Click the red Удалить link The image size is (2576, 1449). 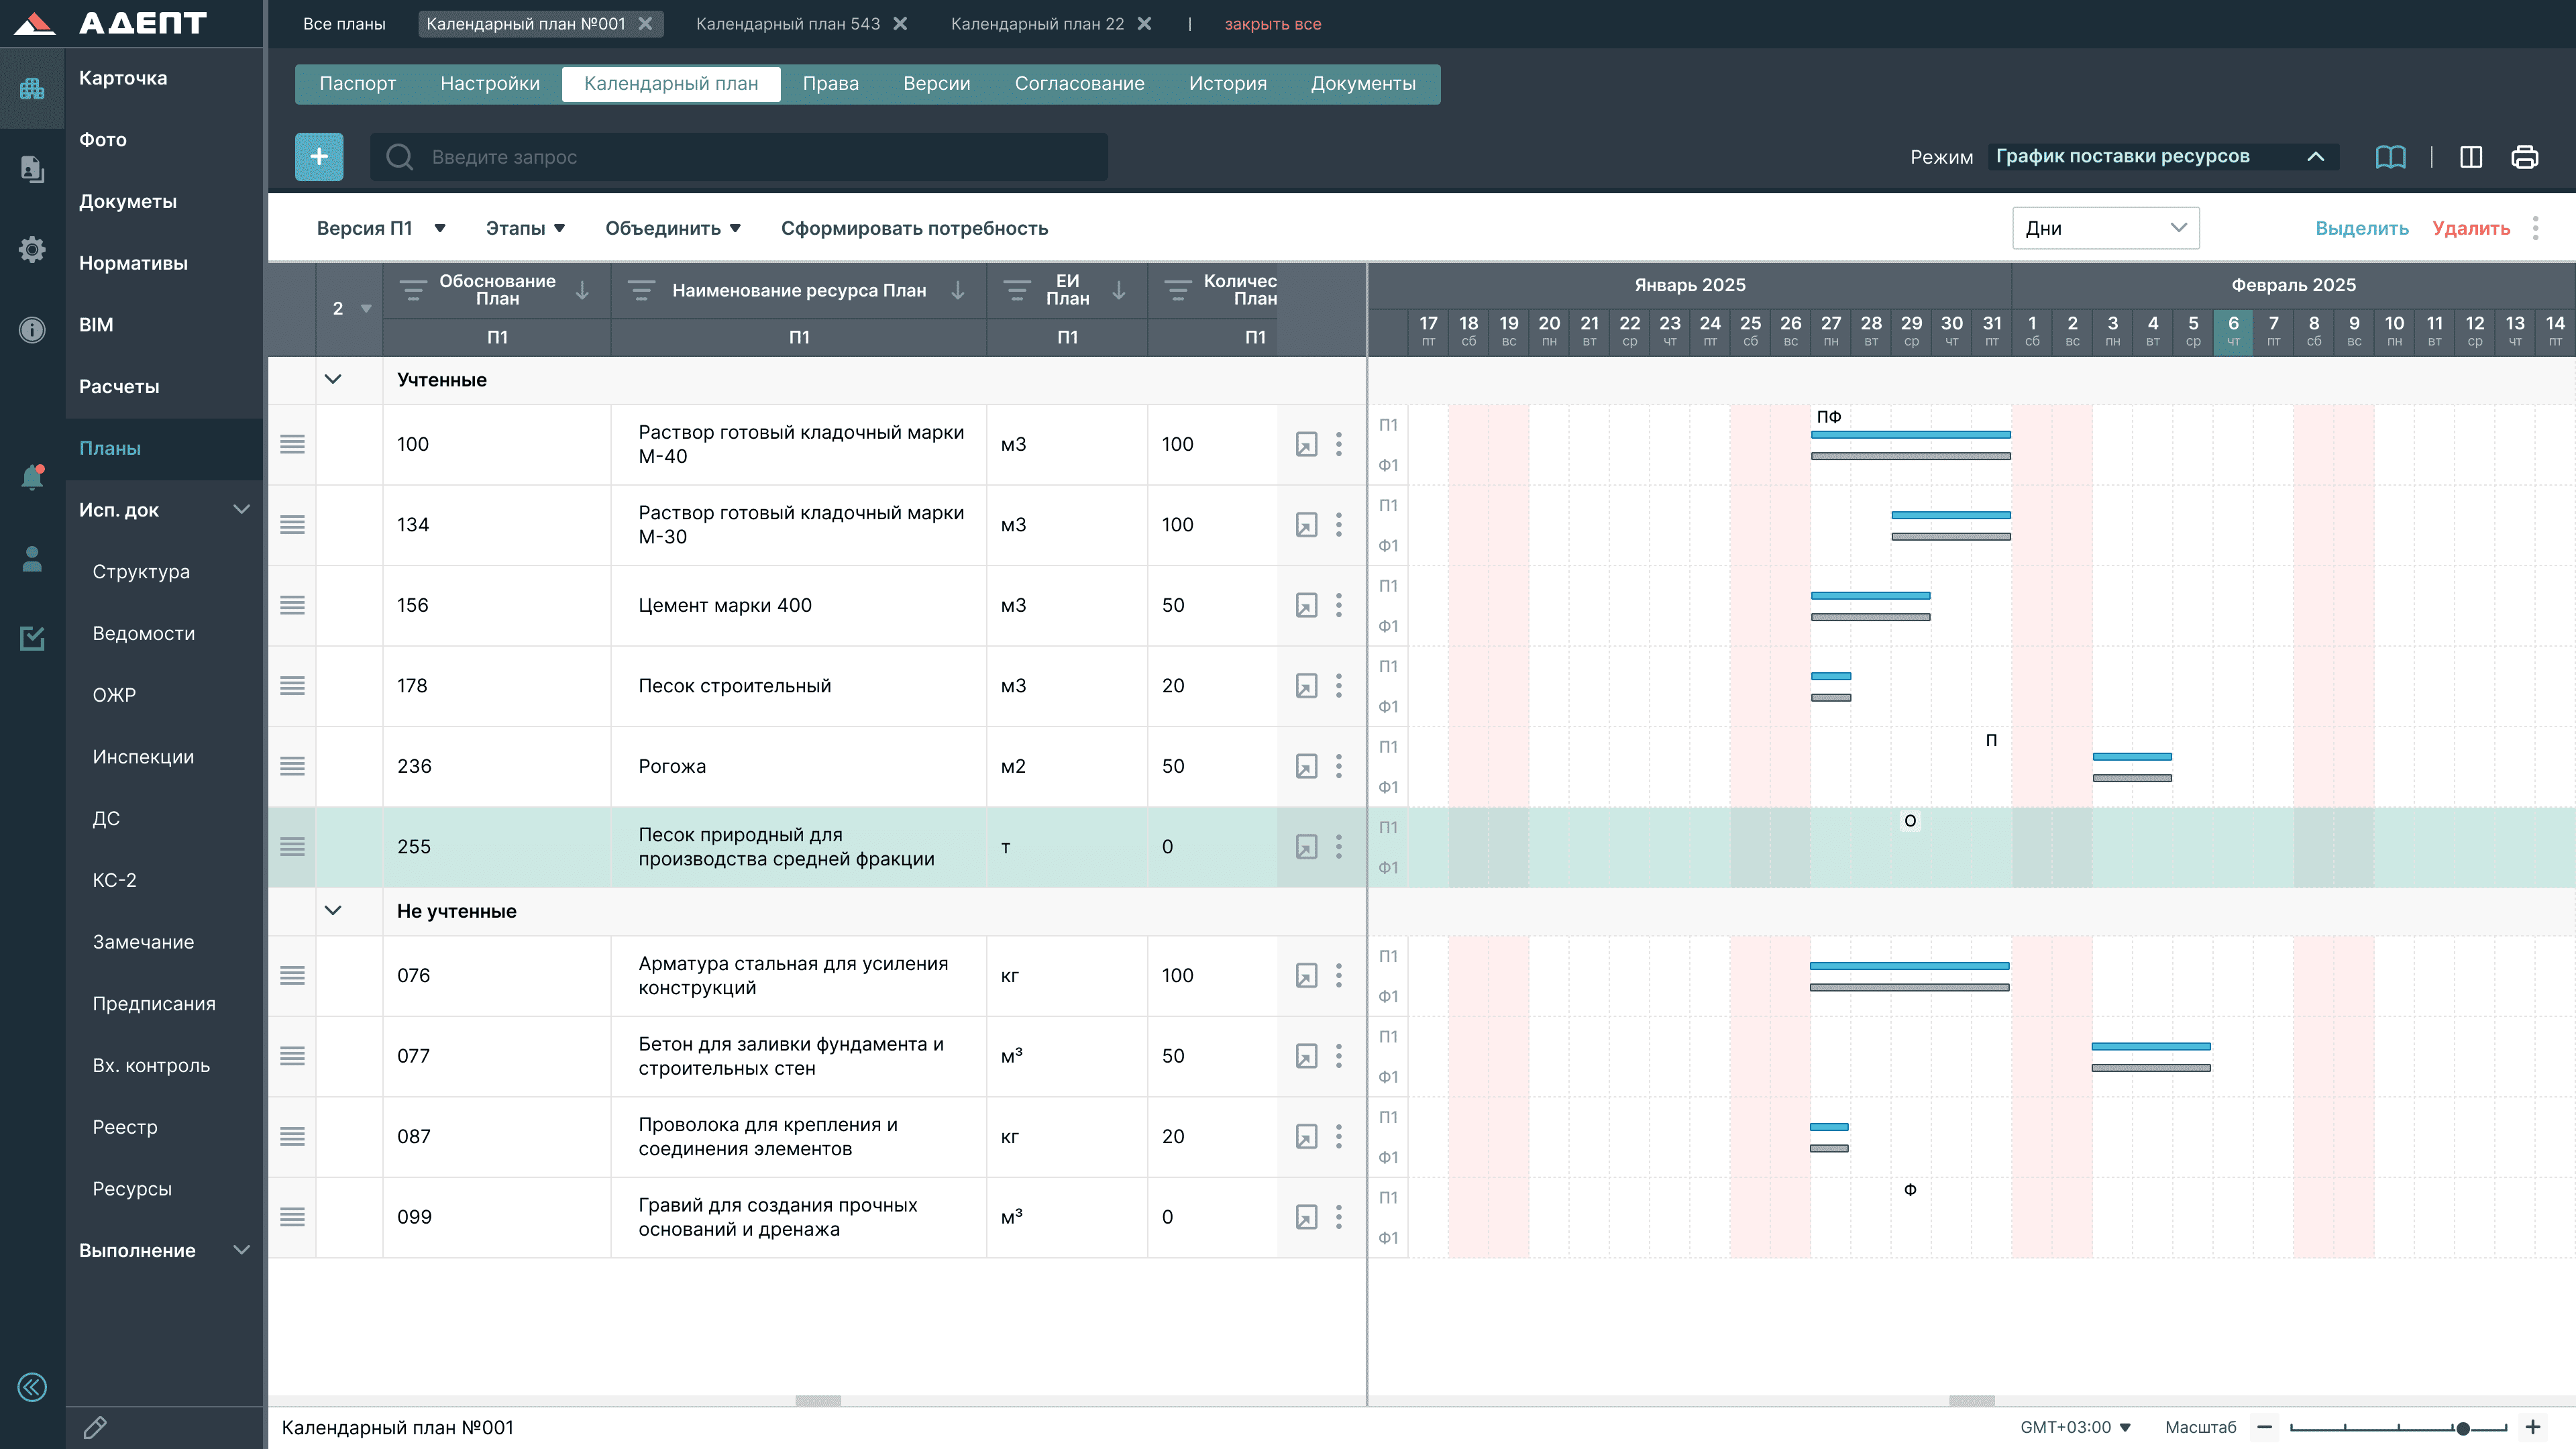[x=2471, y=228]
